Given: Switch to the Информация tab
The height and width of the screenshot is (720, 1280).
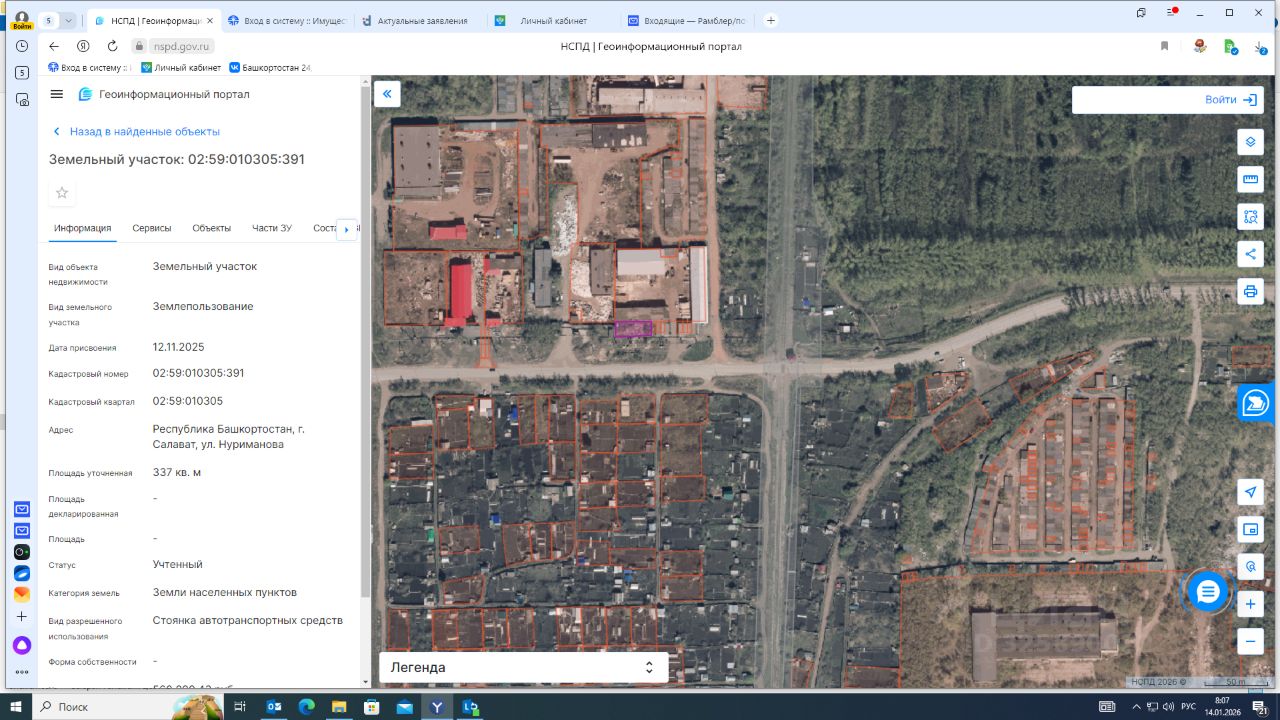Looking at the screenshot, I should click(83, 228).
